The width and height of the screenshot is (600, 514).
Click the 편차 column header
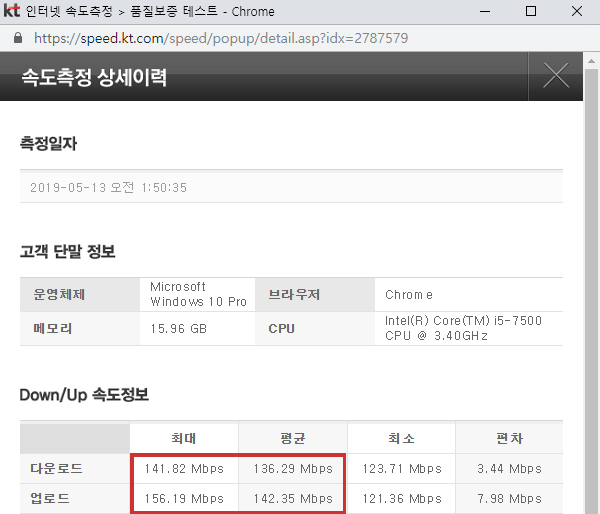(x=509, y=438)
